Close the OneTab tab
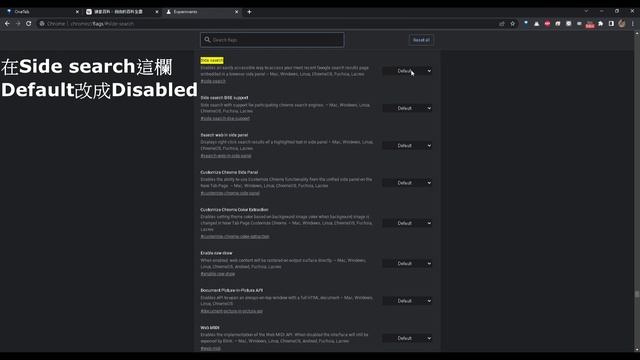 click(77, 12)
